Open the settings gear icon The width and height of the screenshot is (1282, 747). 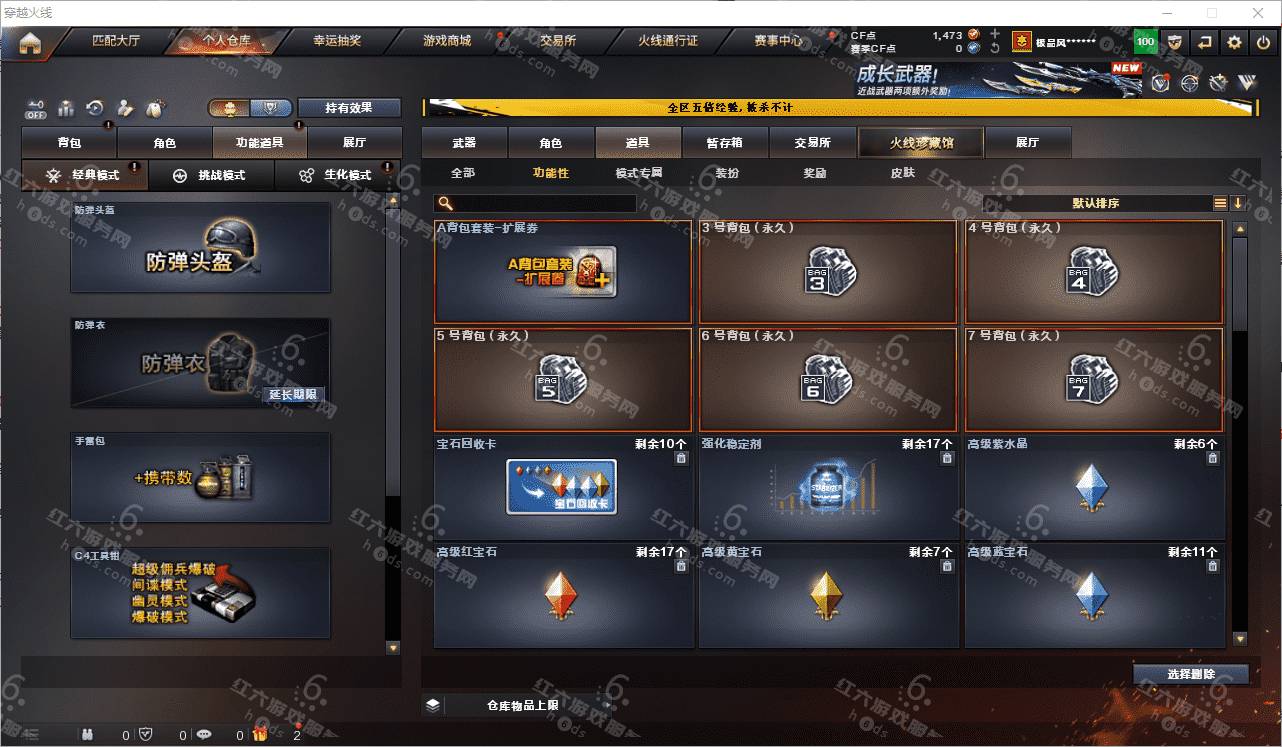(x=1234, y=42)
